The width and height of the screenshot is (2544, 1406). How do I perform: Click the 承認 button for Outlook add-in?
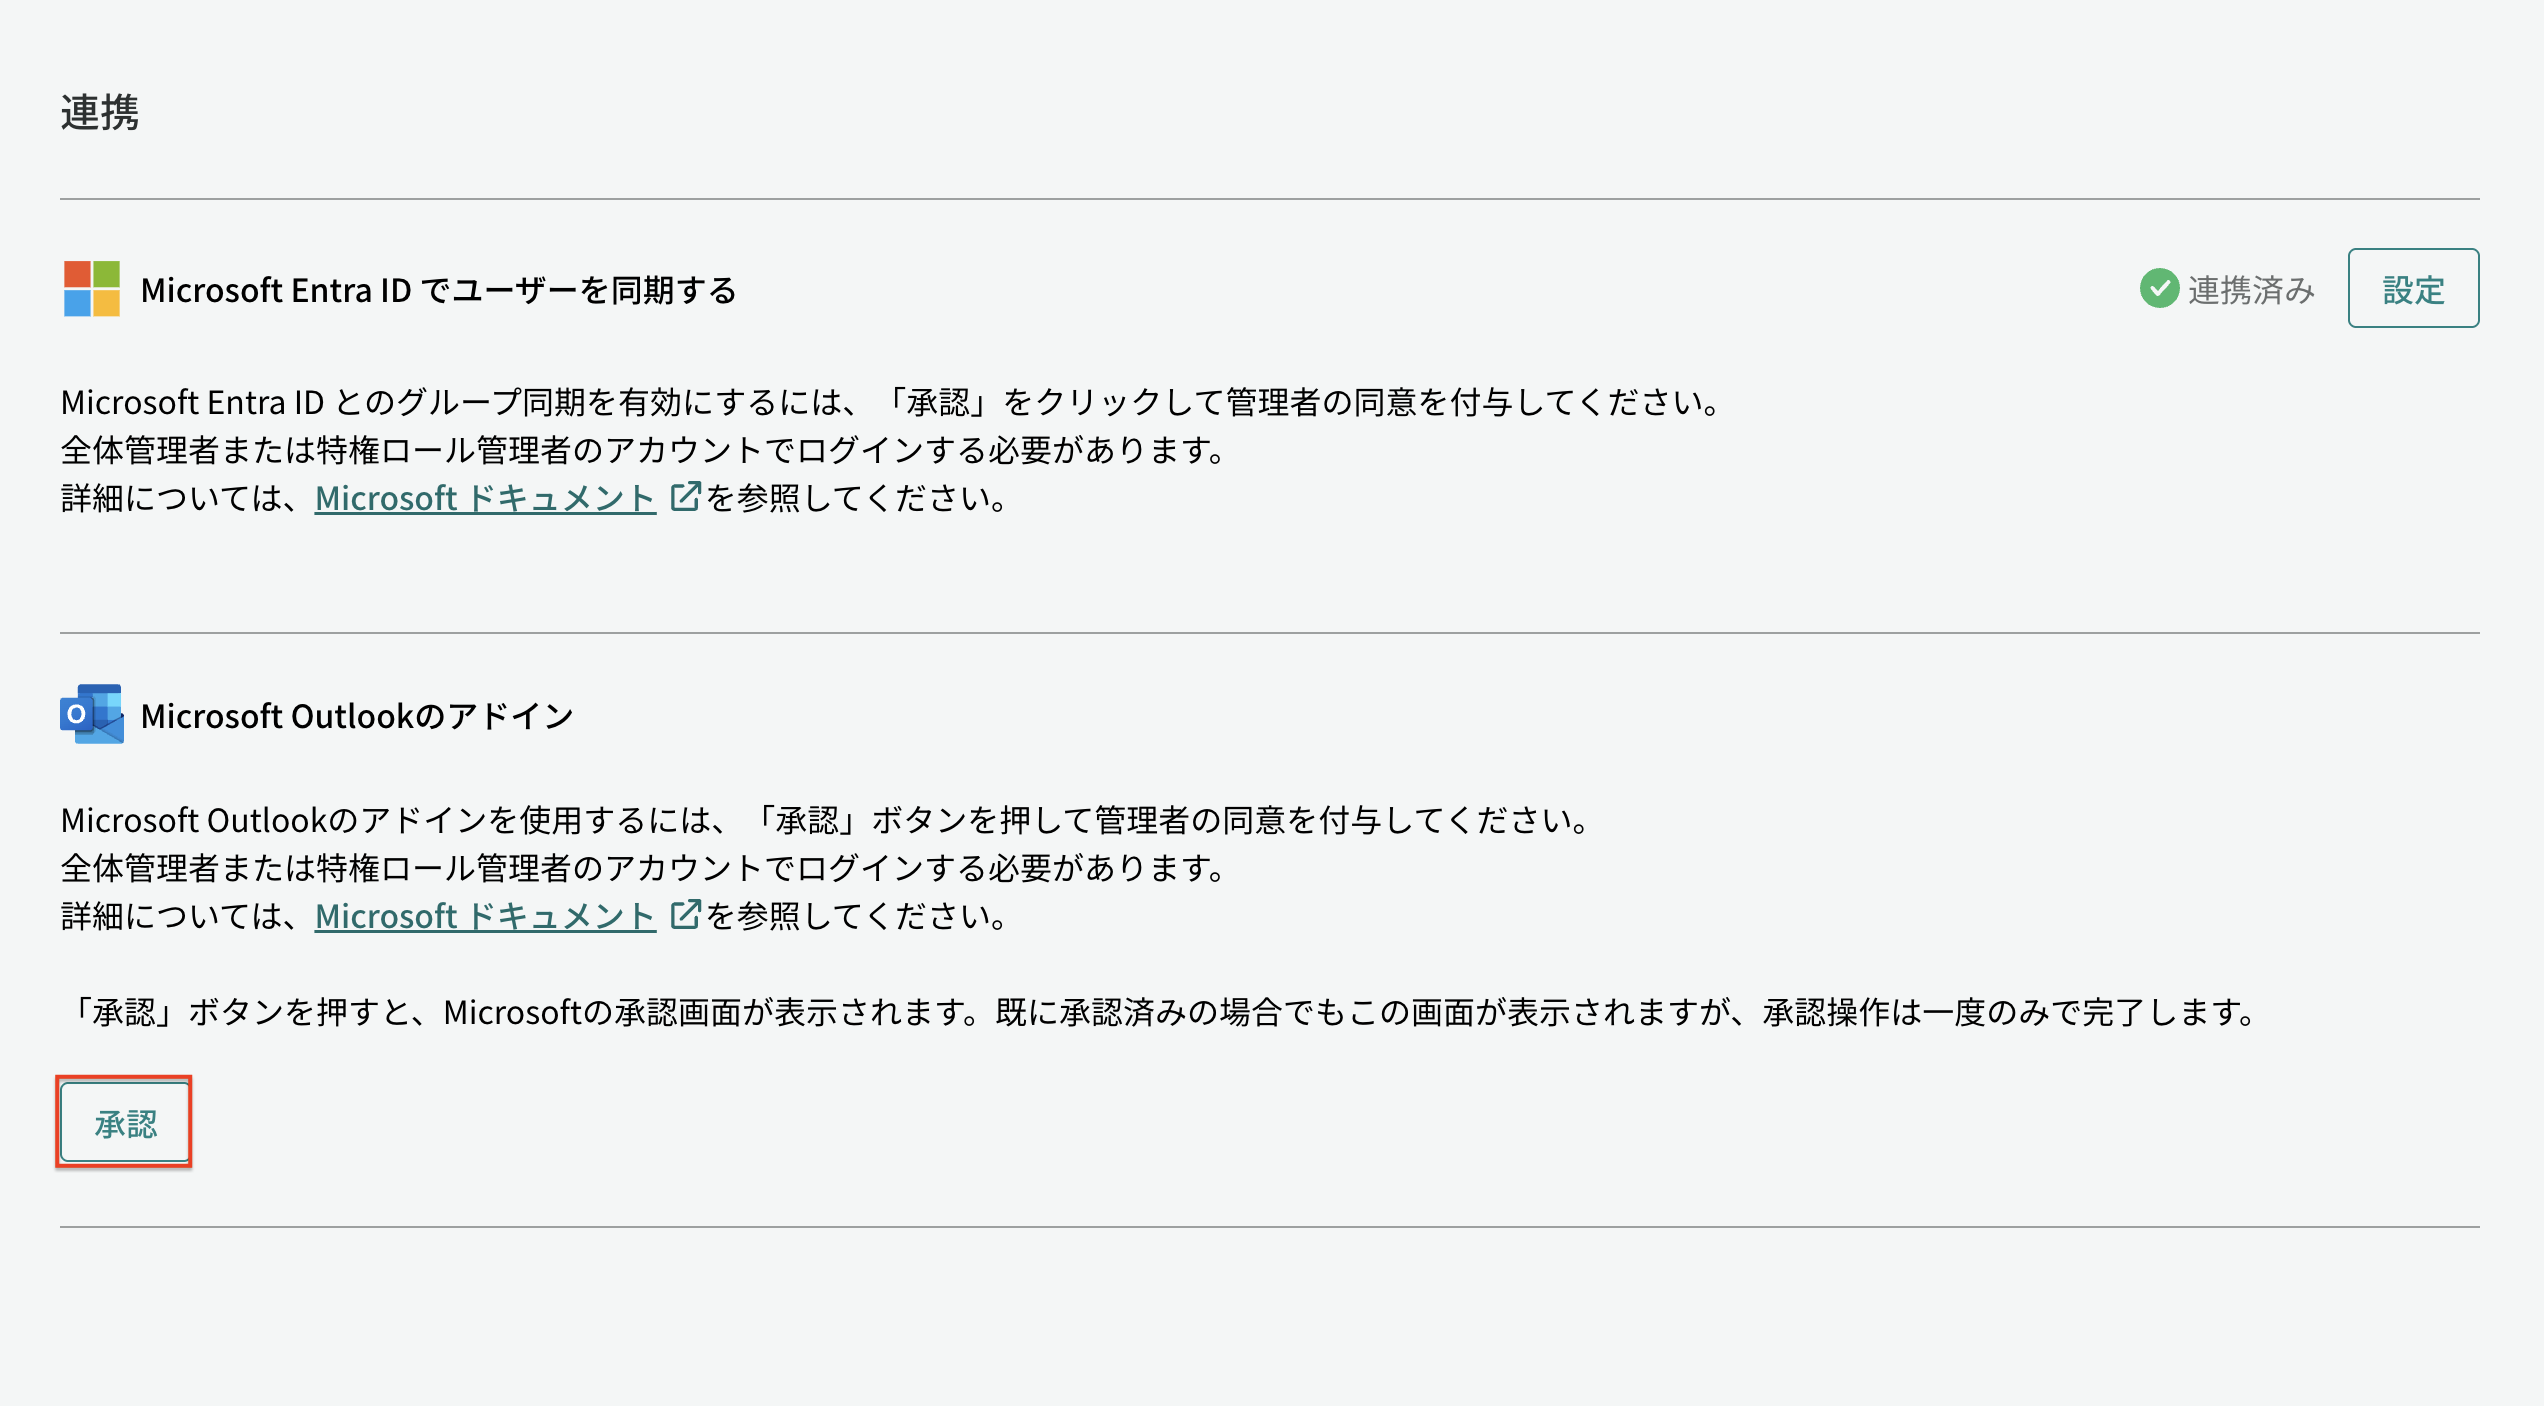pos(125,1123)
